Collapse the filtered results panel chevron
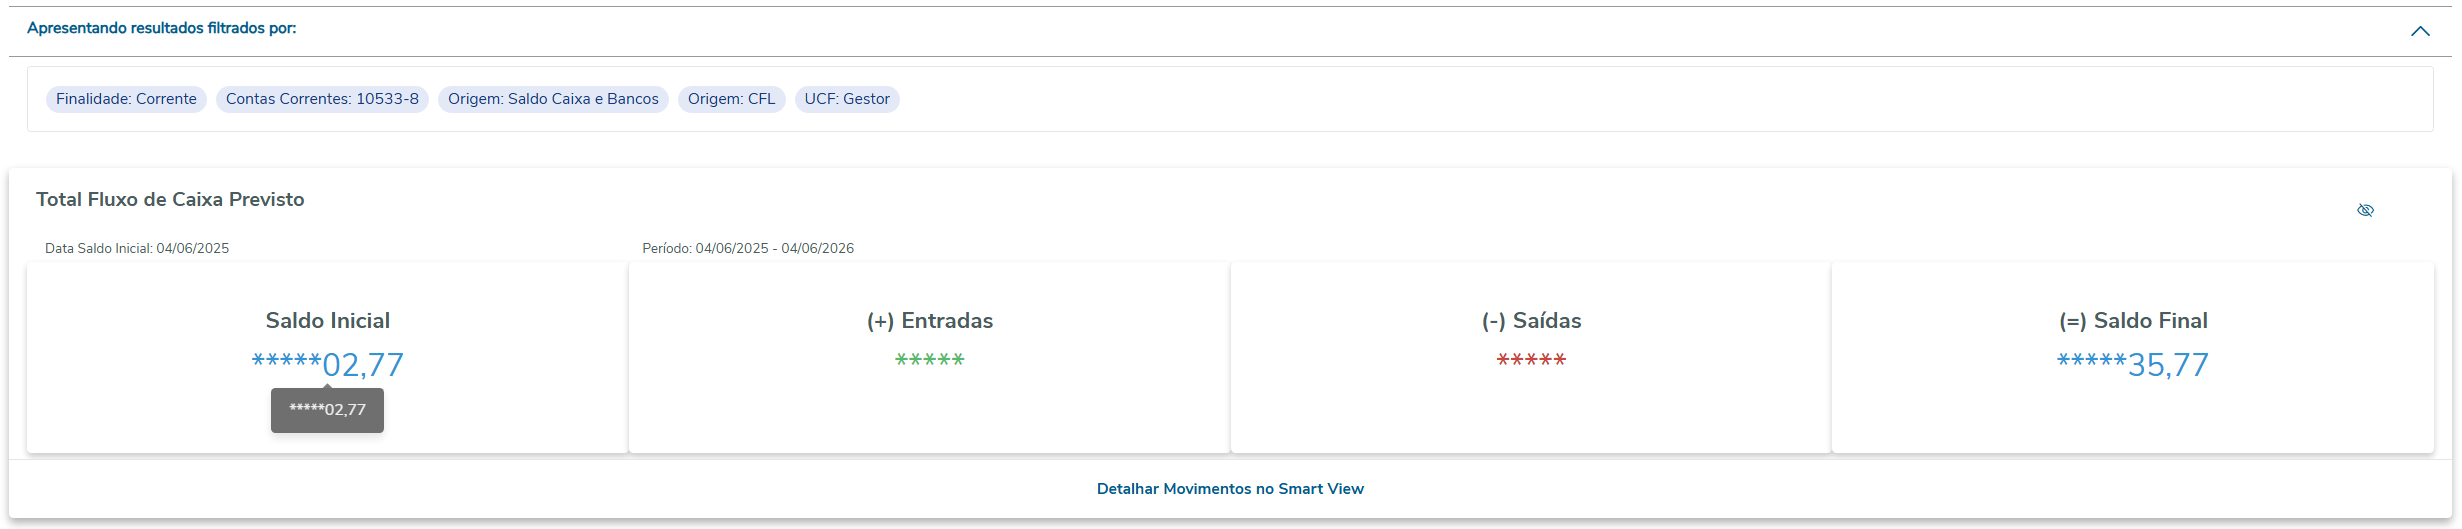2462x529 pixels. (2420, 31)
